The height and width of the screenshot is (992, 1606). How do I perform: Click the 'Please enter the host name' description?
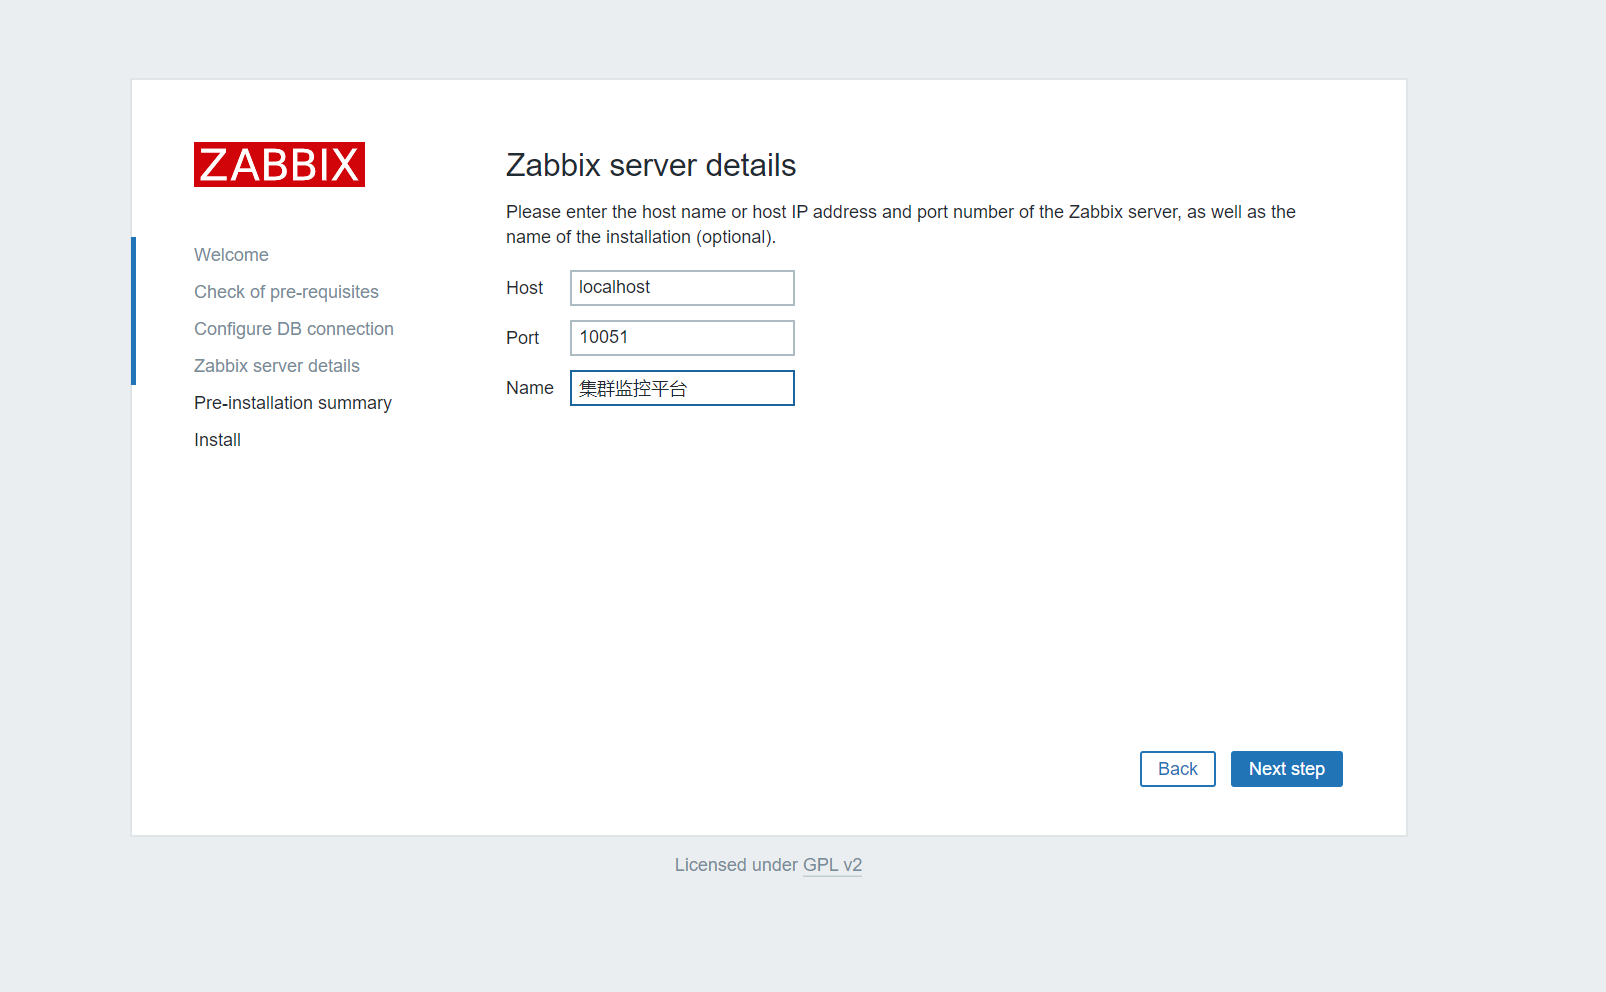point(901,224)
